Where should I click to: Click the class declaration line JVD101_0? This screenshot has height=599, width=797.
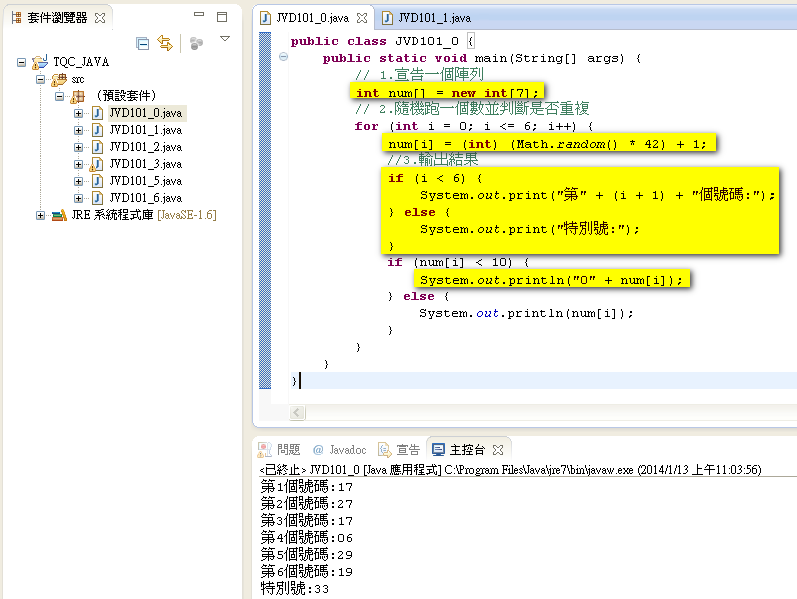point(383,41)
